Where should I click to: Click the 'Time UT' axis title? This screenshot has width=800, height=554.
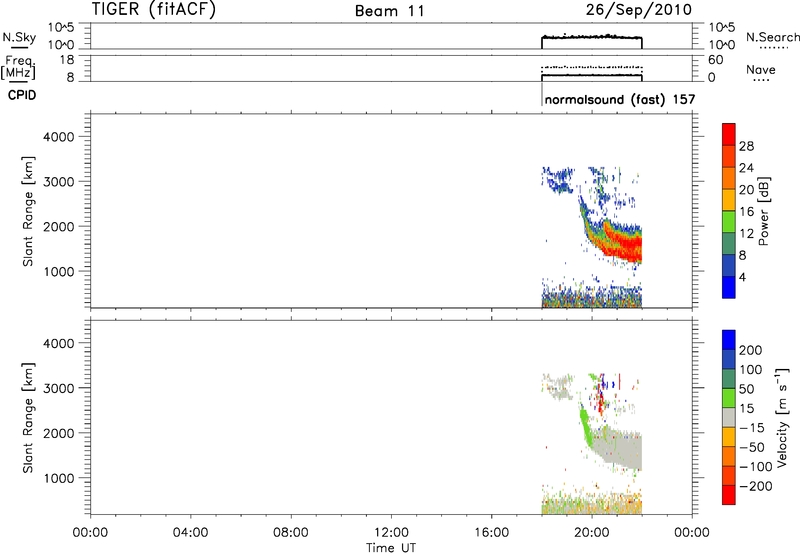point(391,548)
